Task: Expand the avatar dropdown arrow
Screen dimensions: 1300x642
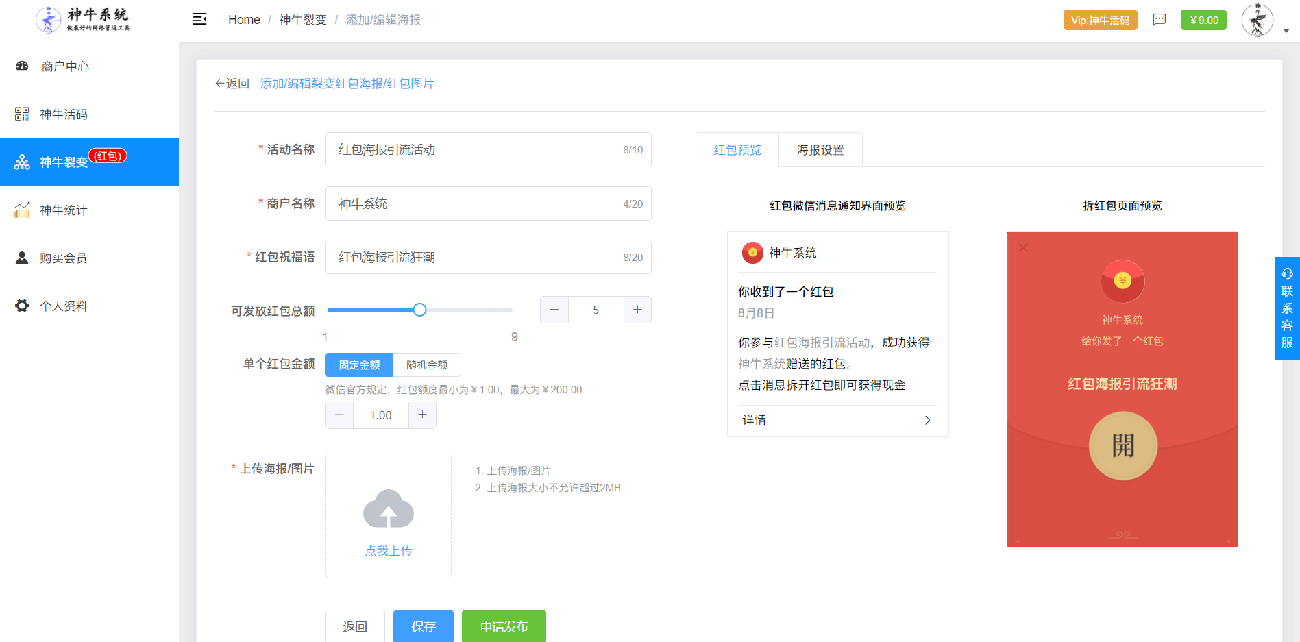Action: click(x=1286, y=31)
